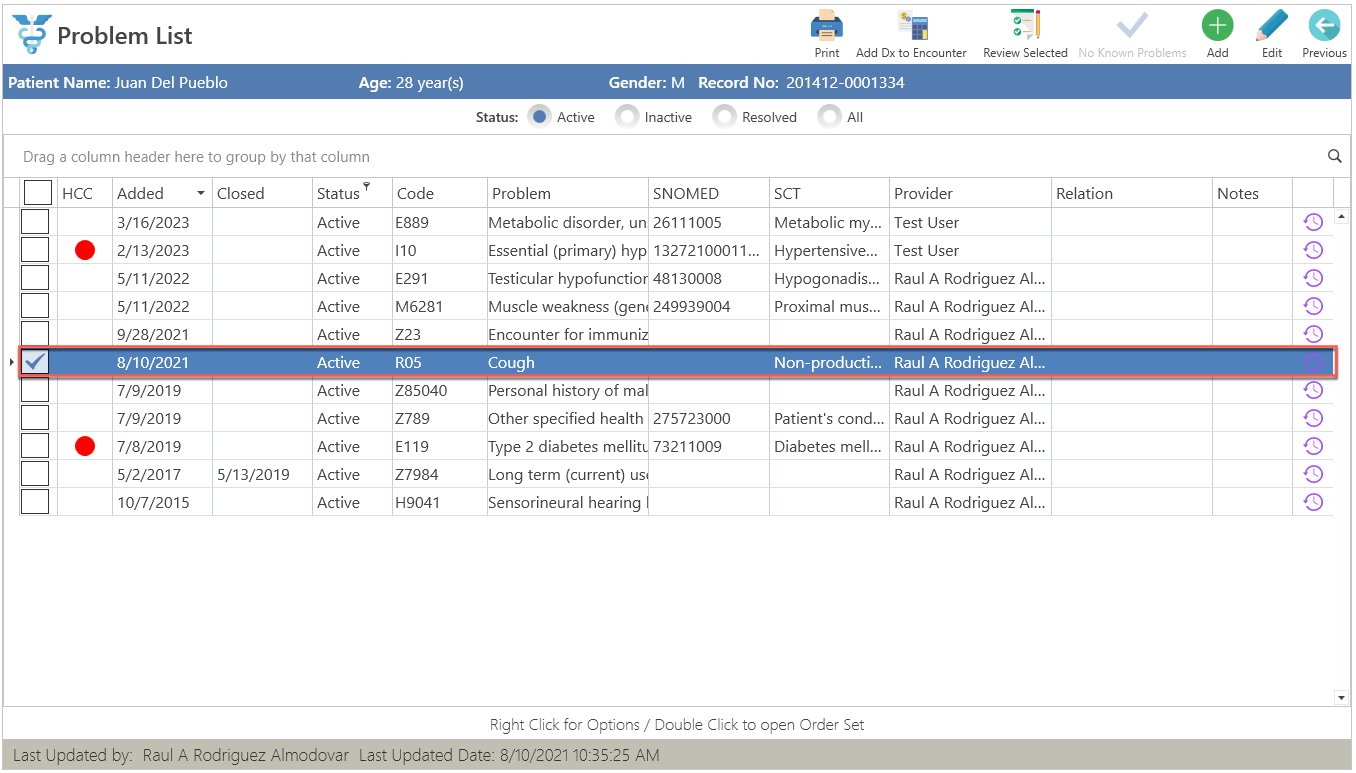The image size is (1356, 773).
Task: Click Review Selected icon
Action: click(x=1025, y=25)
